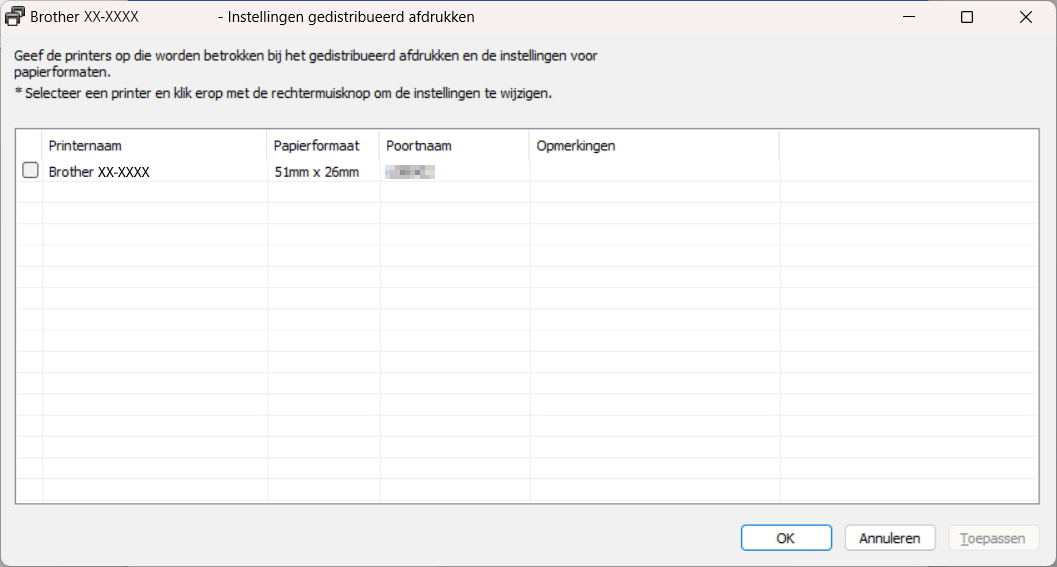Viewport: 1057px width, 567px height.
Task: Click the blurred port name cell
Action: (410, 172)
